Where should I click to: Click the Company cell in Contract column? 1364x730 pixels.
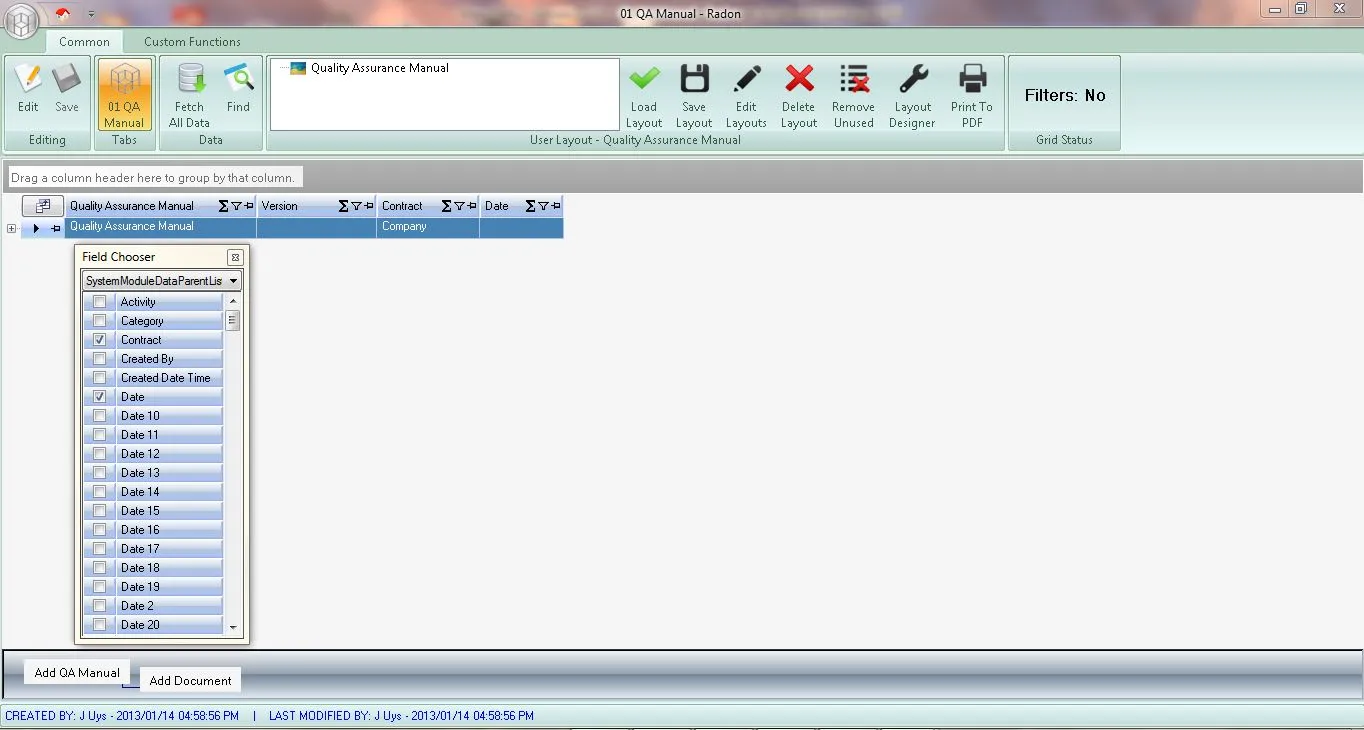click(428, 227)
